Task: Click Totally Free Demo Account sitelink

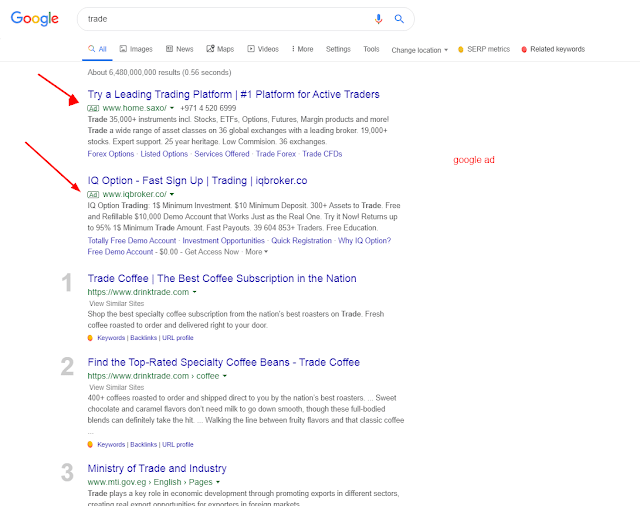Action: pyautogui.click(x=132, y=241)
